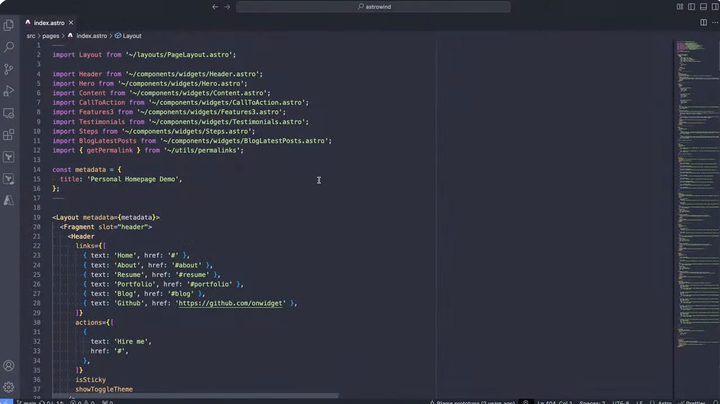Open the Explorer view
Screen dimensions: 720x404
point(9,25)
